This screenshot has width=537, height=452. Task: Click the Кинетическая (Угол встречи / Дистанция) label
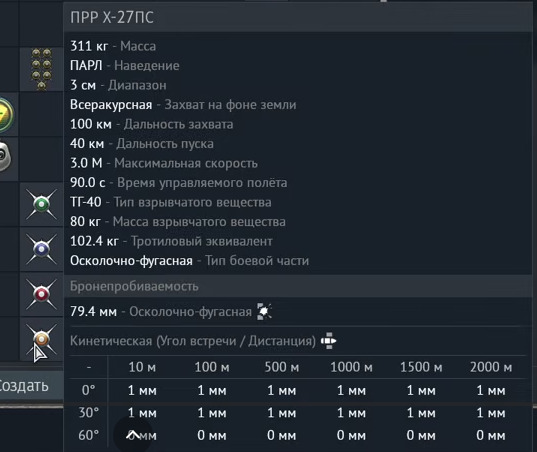pos(193,341)
